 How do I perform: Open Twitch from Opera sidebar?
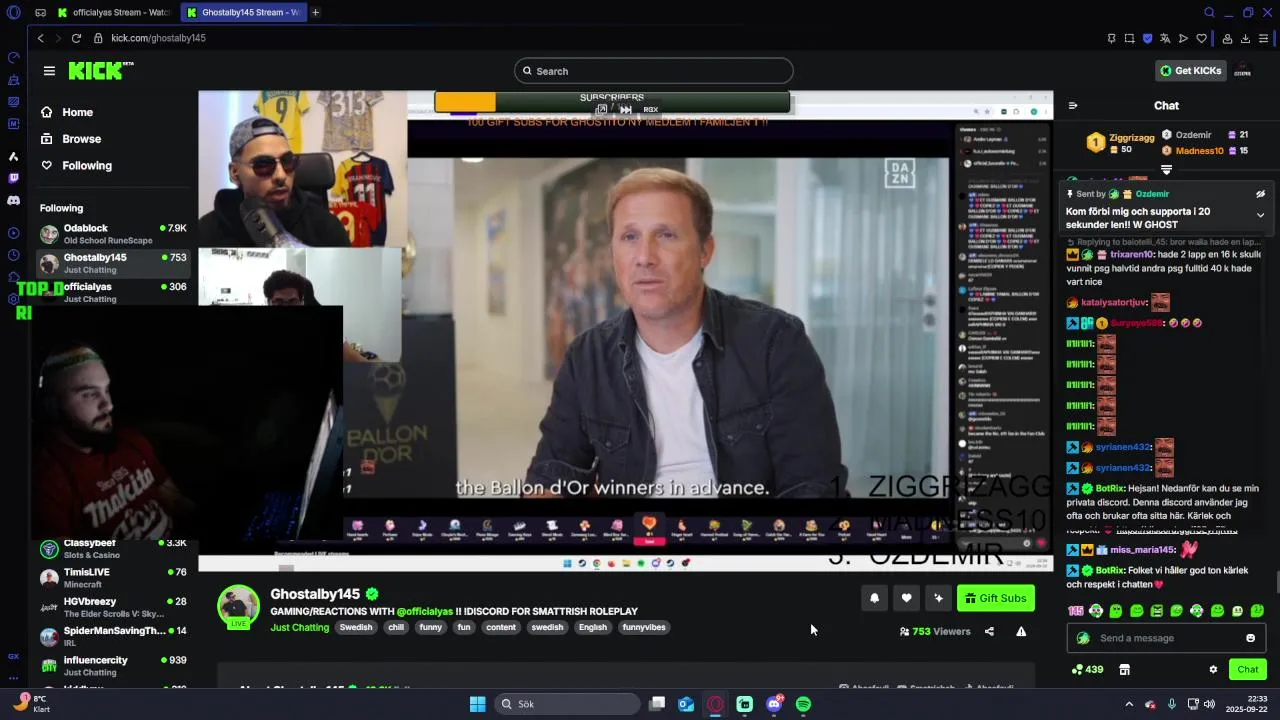[13, 178]
